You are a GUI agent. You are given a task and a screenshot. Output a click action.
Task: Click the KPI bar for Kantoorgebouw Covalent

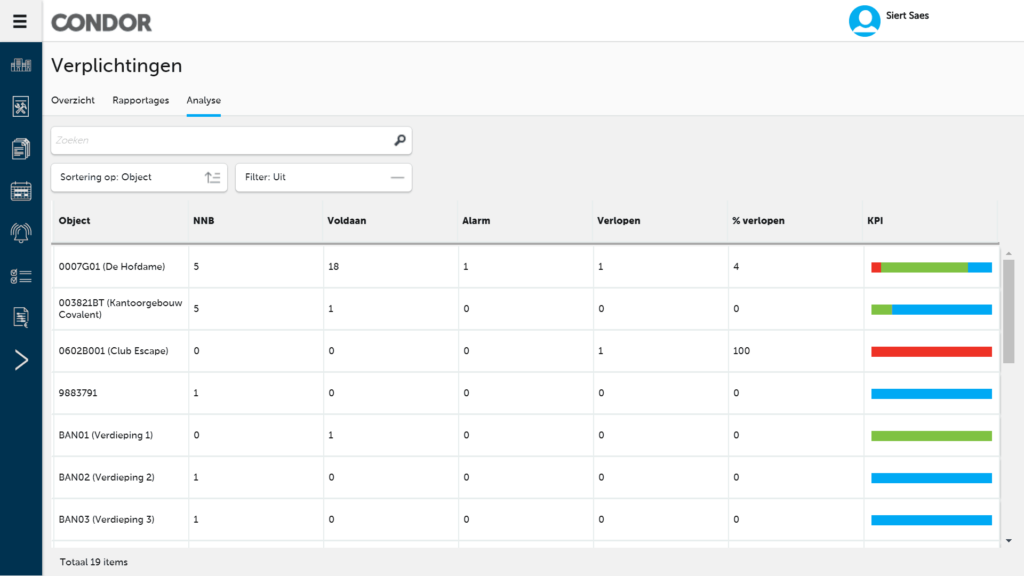[931, 310]
